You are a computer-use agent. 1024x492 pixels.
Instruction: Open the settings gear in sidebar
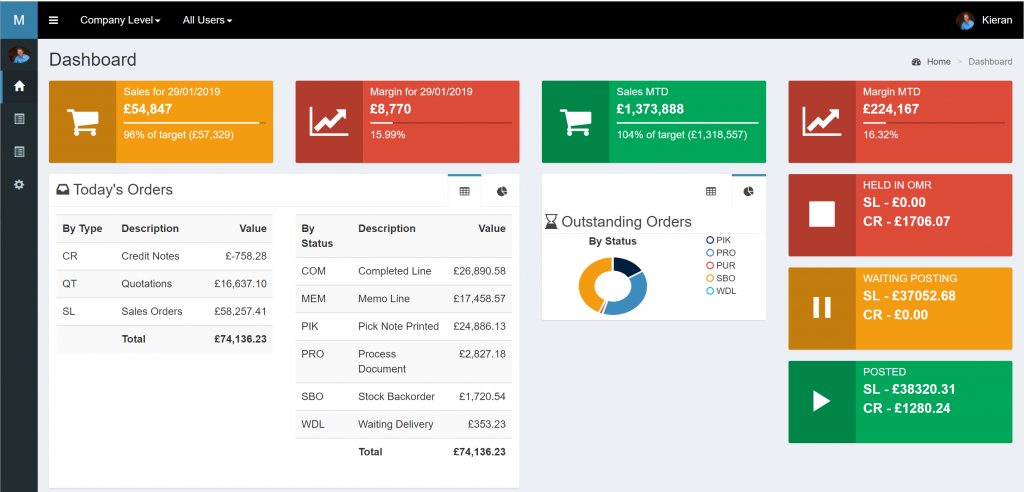point(19,185)
